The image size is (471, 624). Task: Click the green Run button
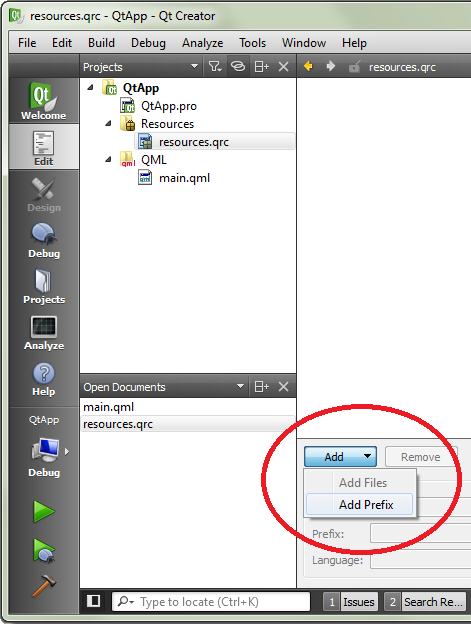click(x=44, y=511)
